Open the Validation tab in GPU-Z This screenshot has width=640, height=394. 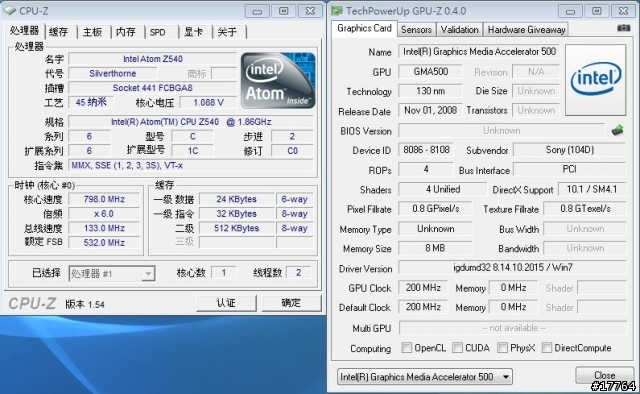459,29
